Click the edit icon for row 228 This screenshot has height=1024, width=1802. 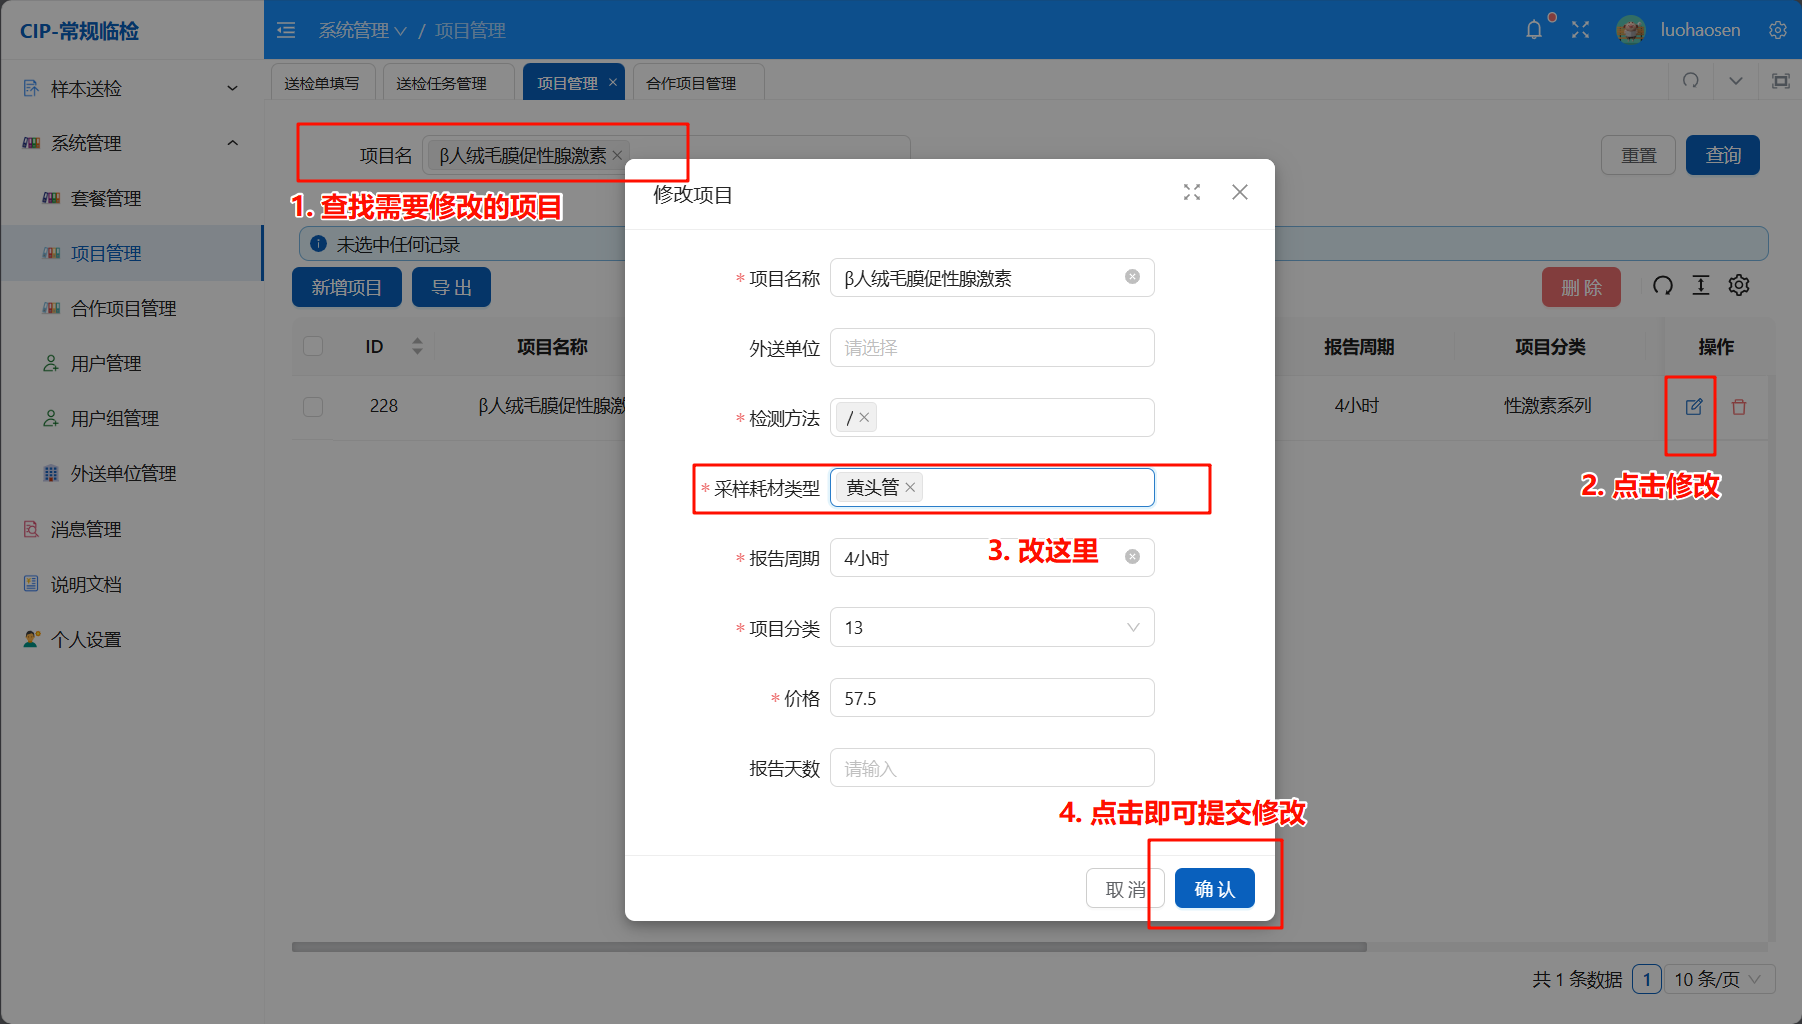click(x=1693, y=407)
